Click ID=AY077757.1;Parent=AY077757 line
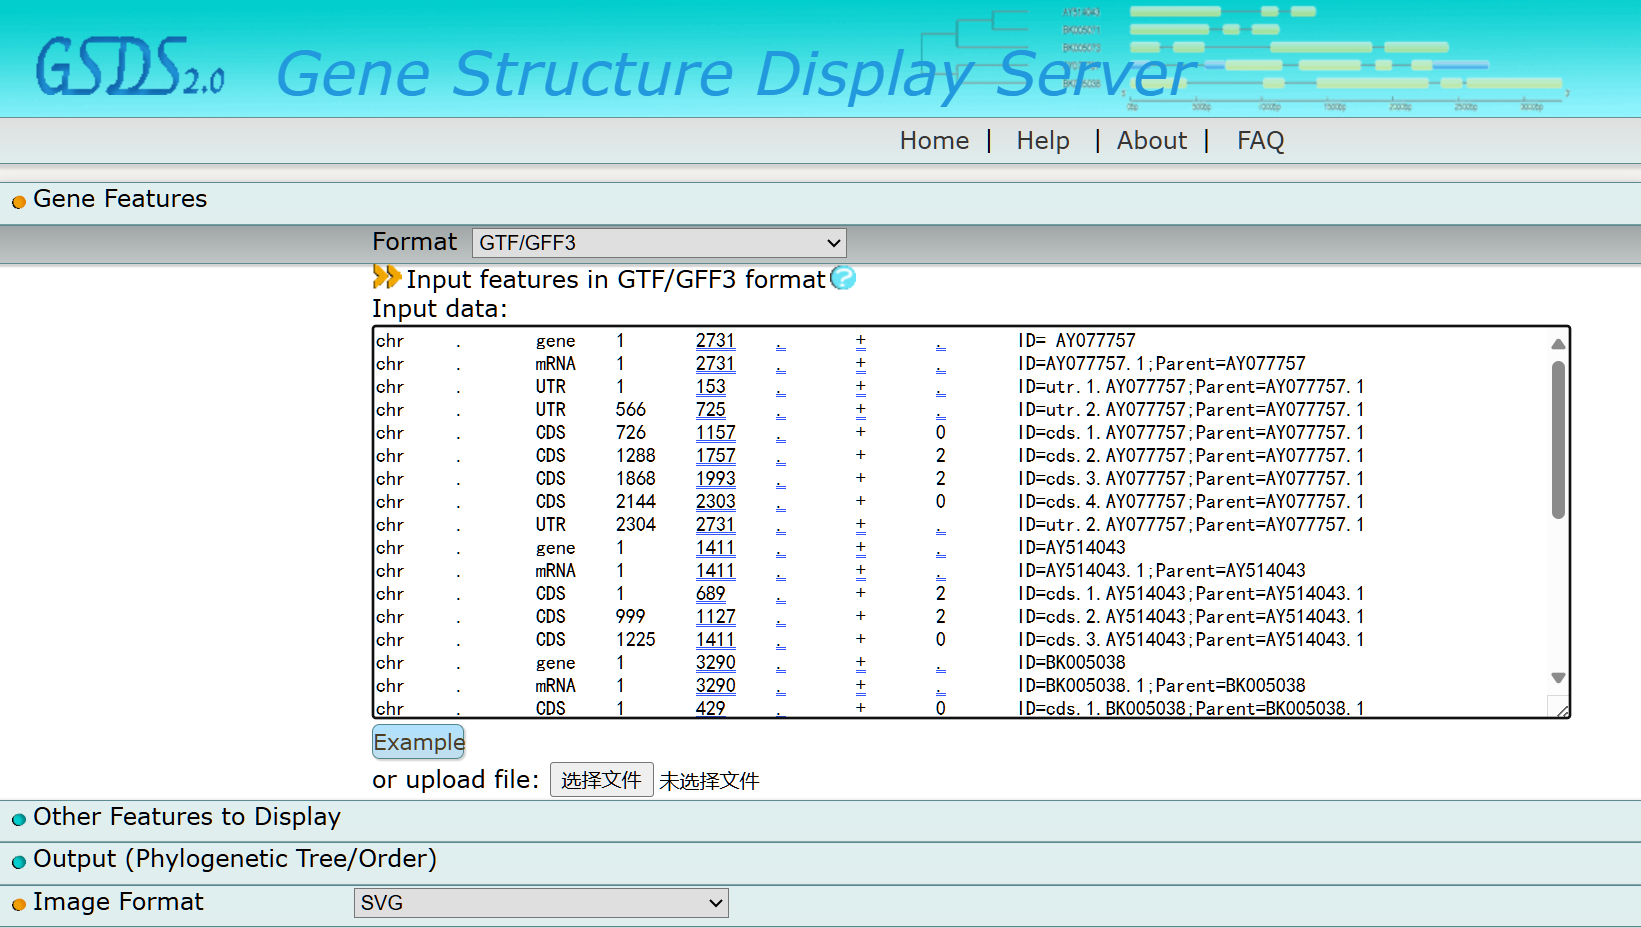 tap(1161, 364)
